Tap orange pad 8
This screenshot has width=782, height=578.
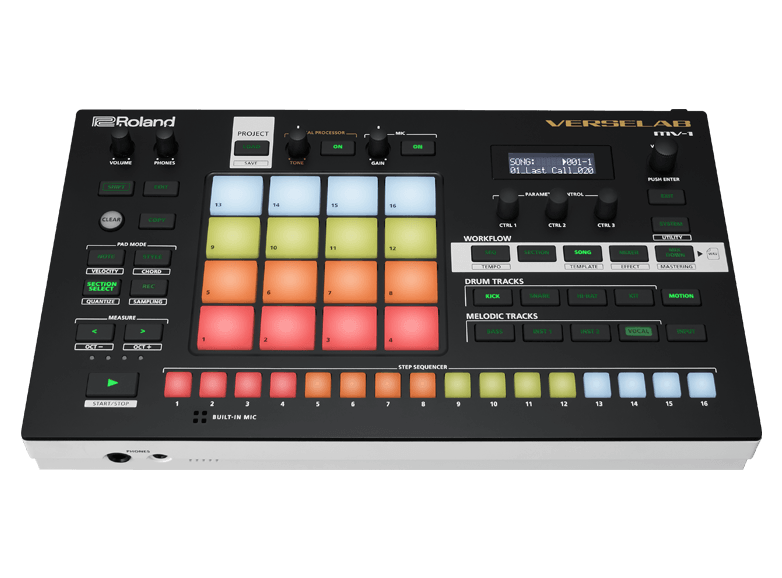411,282
